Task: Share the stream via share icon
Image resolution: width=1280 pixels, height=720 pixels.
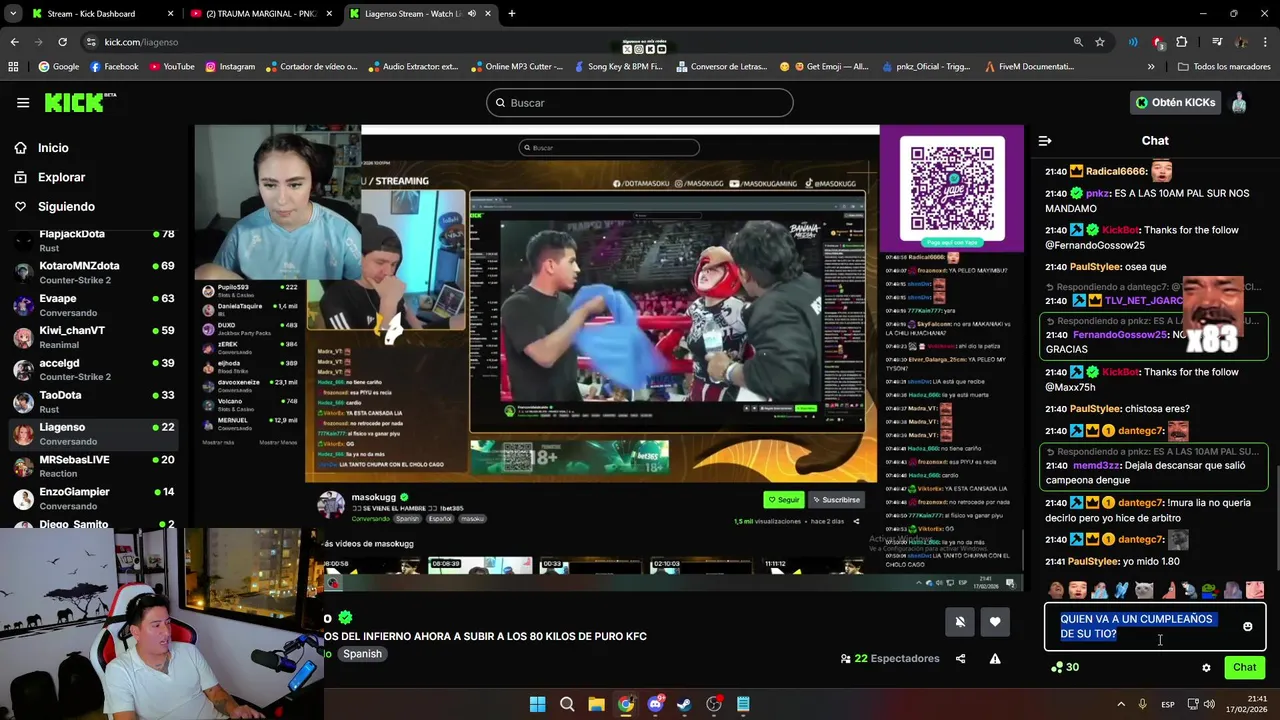Action: tap(960, 659)
